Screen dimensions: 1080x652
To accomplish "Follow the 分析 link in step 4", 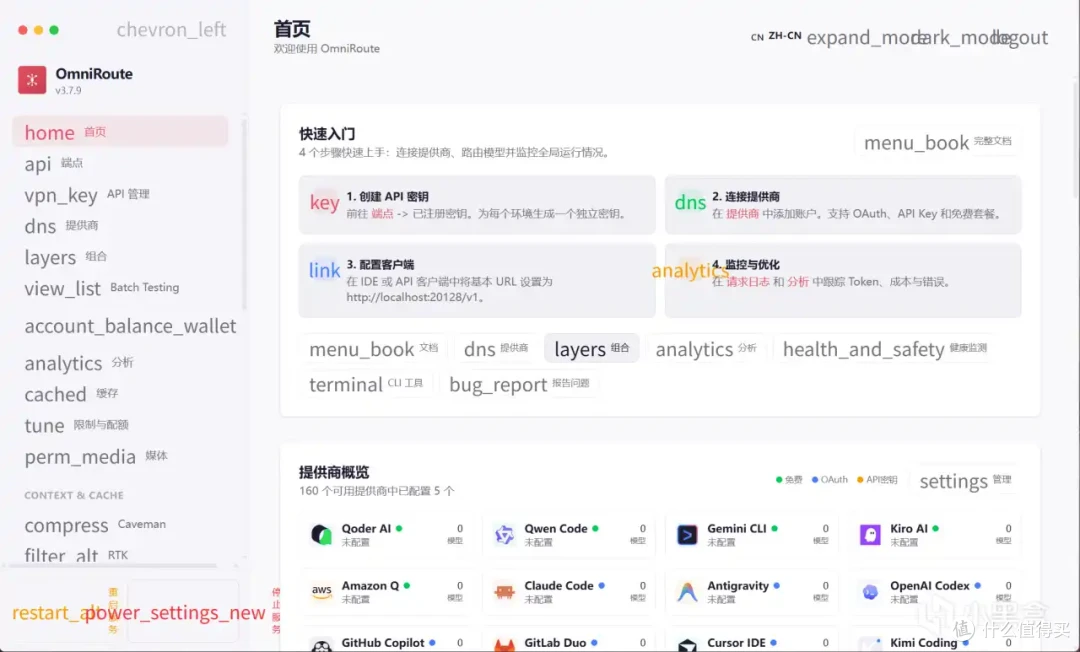I will click(798, 282).
